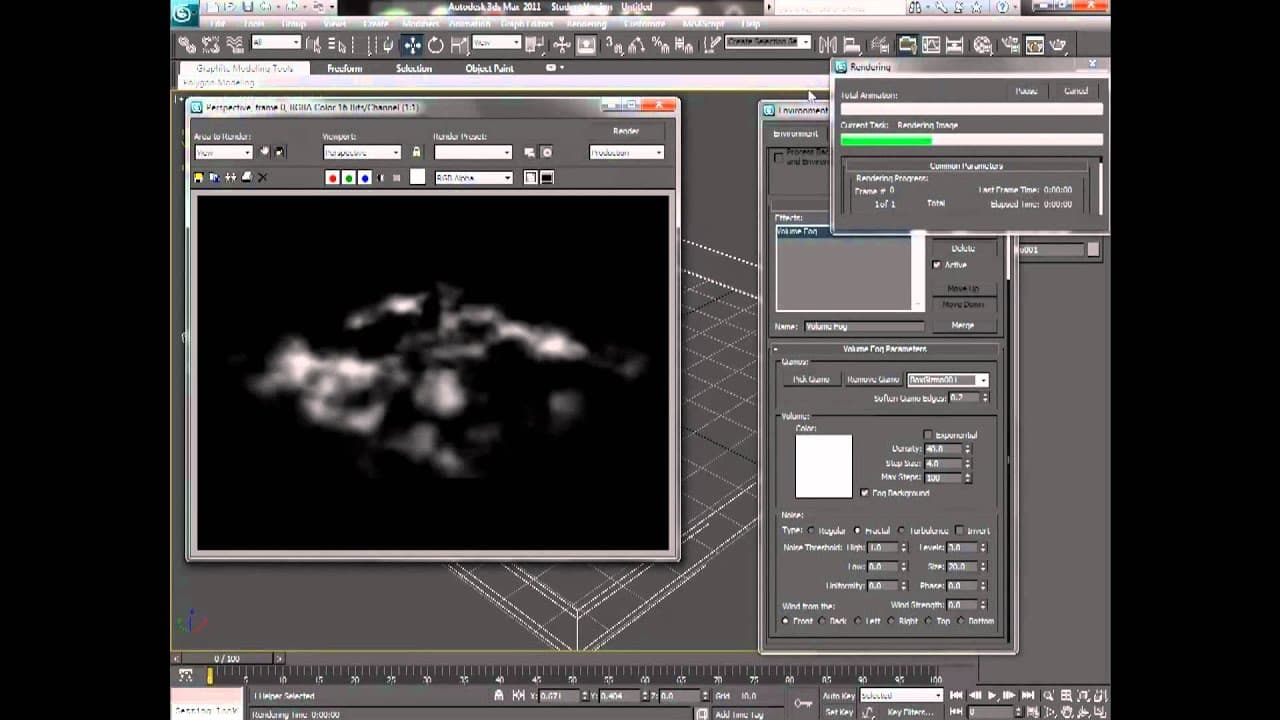The image size is (1280, 720).
Task: Click the white fog Color swatch
Action: click(x=823, y=466)
